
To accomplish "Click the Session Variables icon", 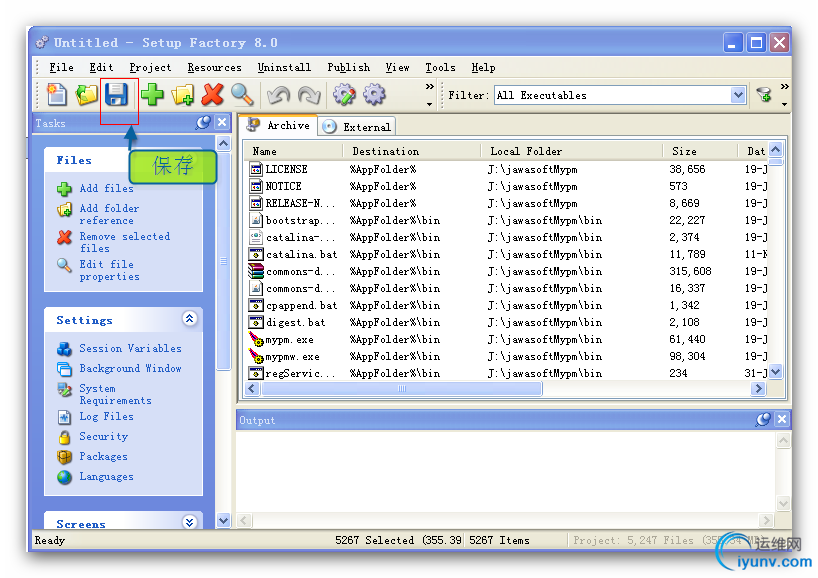I will 64,349.
